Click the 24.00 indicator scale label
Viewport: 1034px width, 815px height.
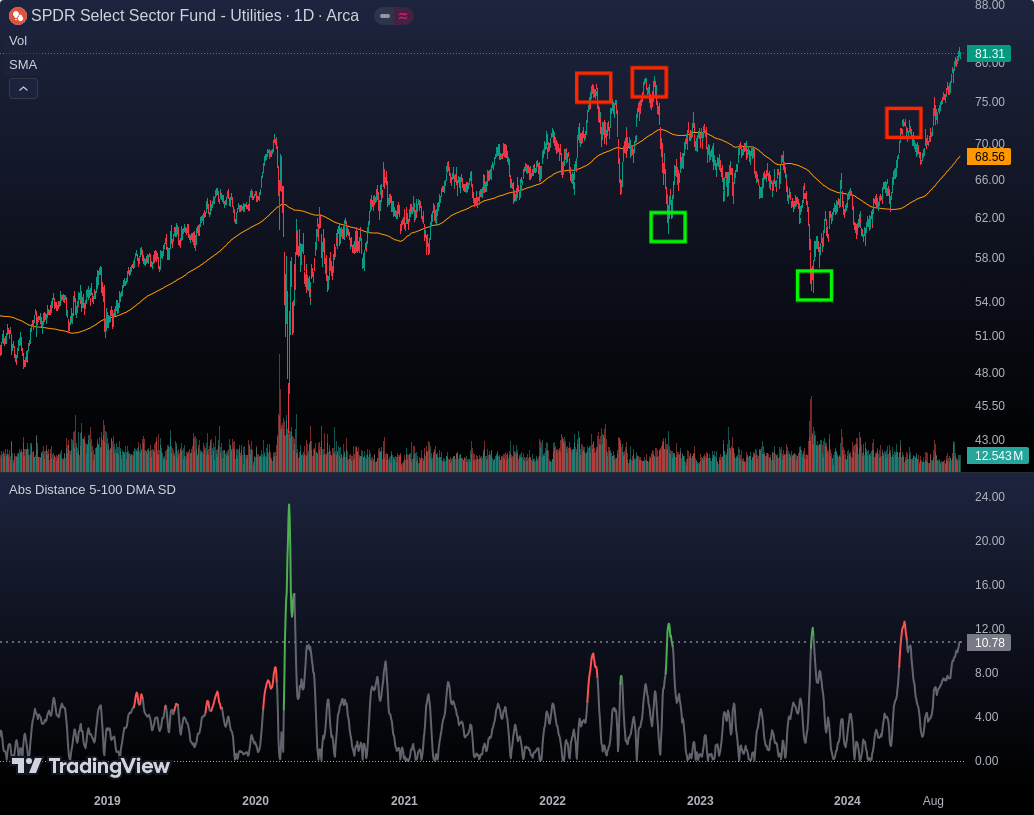pyautogui.click(x=989, y=497)
